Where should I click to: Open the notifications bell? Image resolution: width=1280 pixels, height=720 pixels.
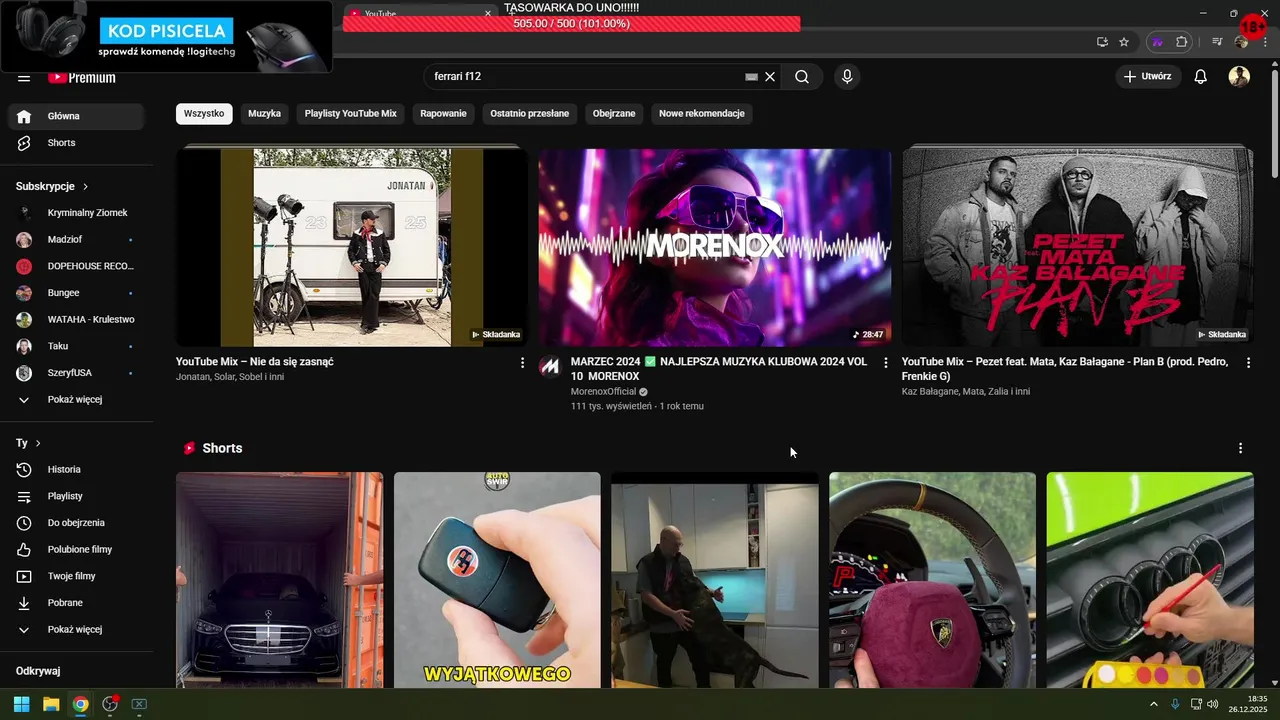[1201, 77]
